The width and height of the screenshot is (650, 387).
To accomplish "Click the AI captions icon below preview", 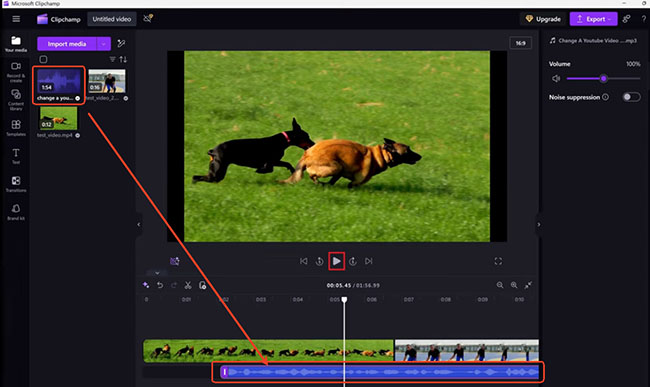I will (x=175, y=261).
